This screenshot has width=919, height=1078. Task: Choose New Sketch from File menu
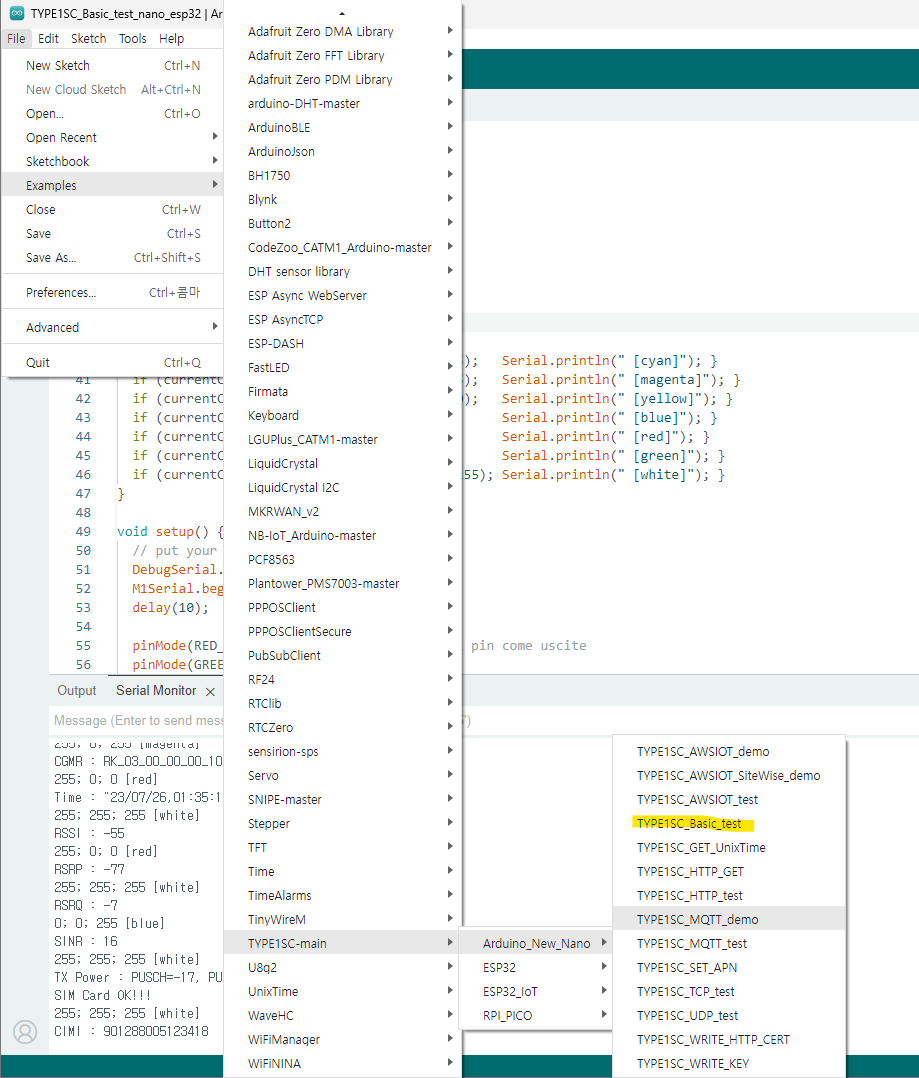pyautogui.click(x=113, y=65)
